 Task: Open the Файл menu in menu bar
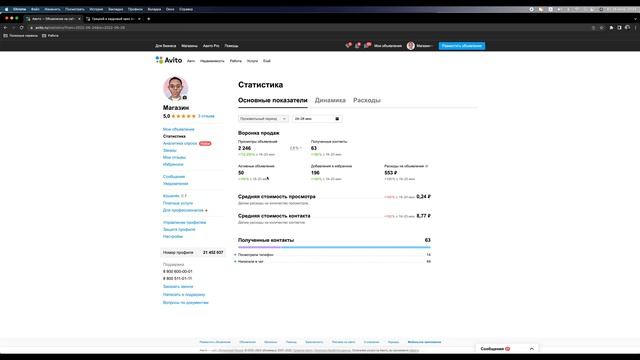point(36,9)
